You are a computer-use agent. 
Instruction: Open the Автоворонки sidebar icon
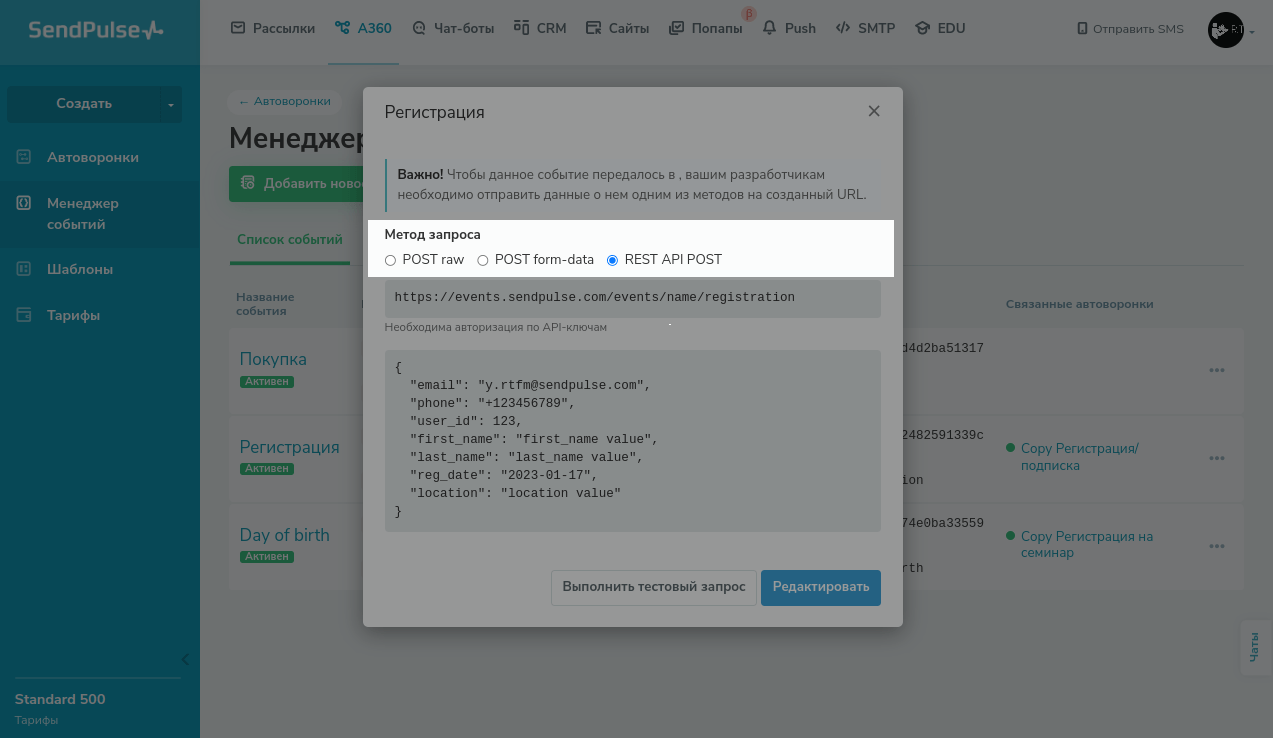pyautogui.click(x=24, y=157)
